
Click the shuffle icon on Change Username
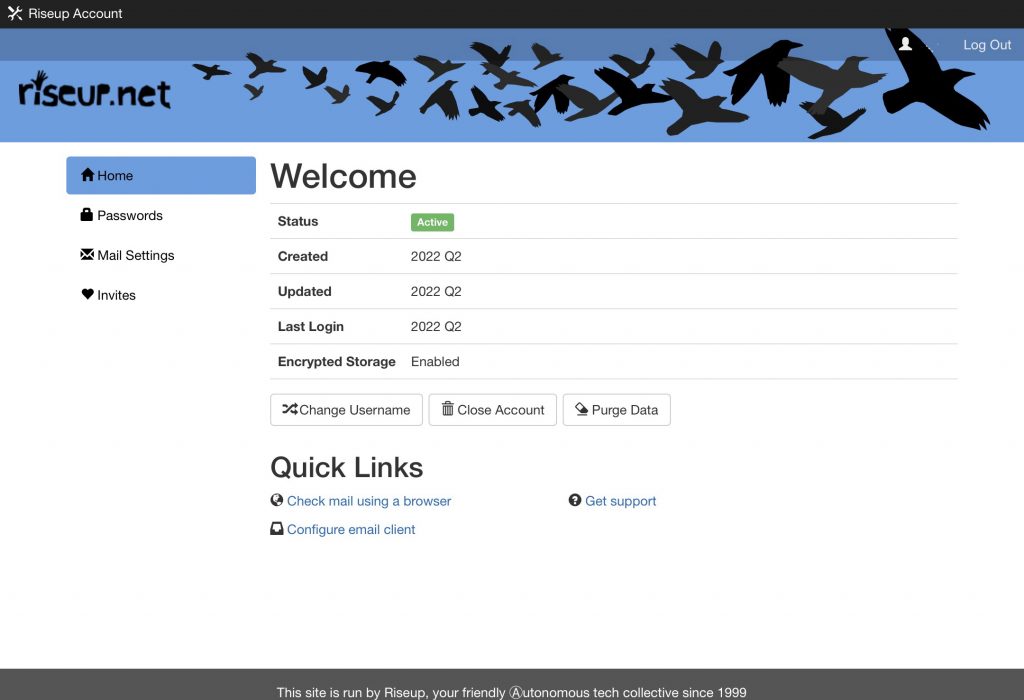(x=289, y=409)
